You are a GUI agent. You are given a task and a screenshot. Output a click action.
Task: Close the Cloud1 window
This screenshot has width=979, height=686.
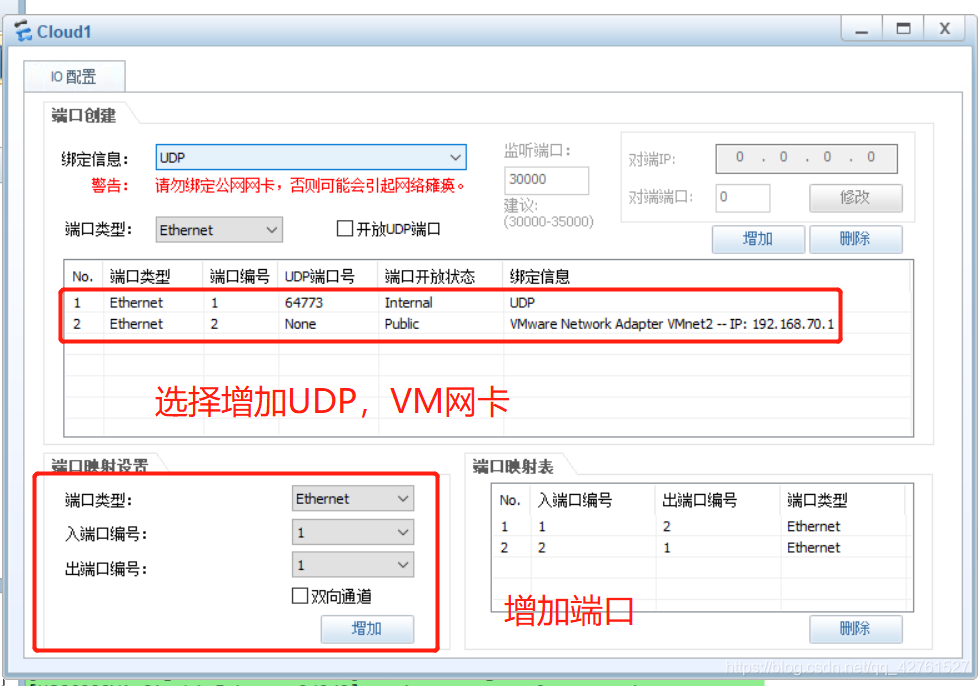click(x=945, y=29)
